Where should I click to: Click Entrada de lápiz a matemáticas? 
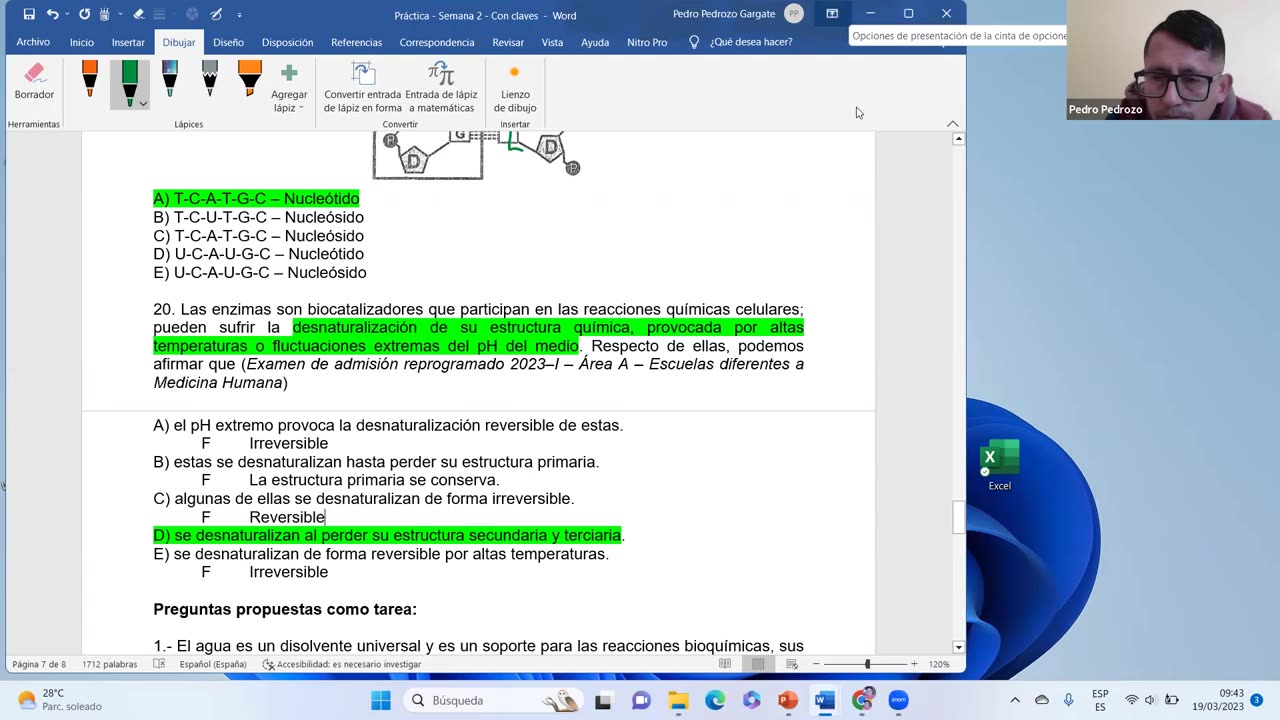(x=441, y=88)
